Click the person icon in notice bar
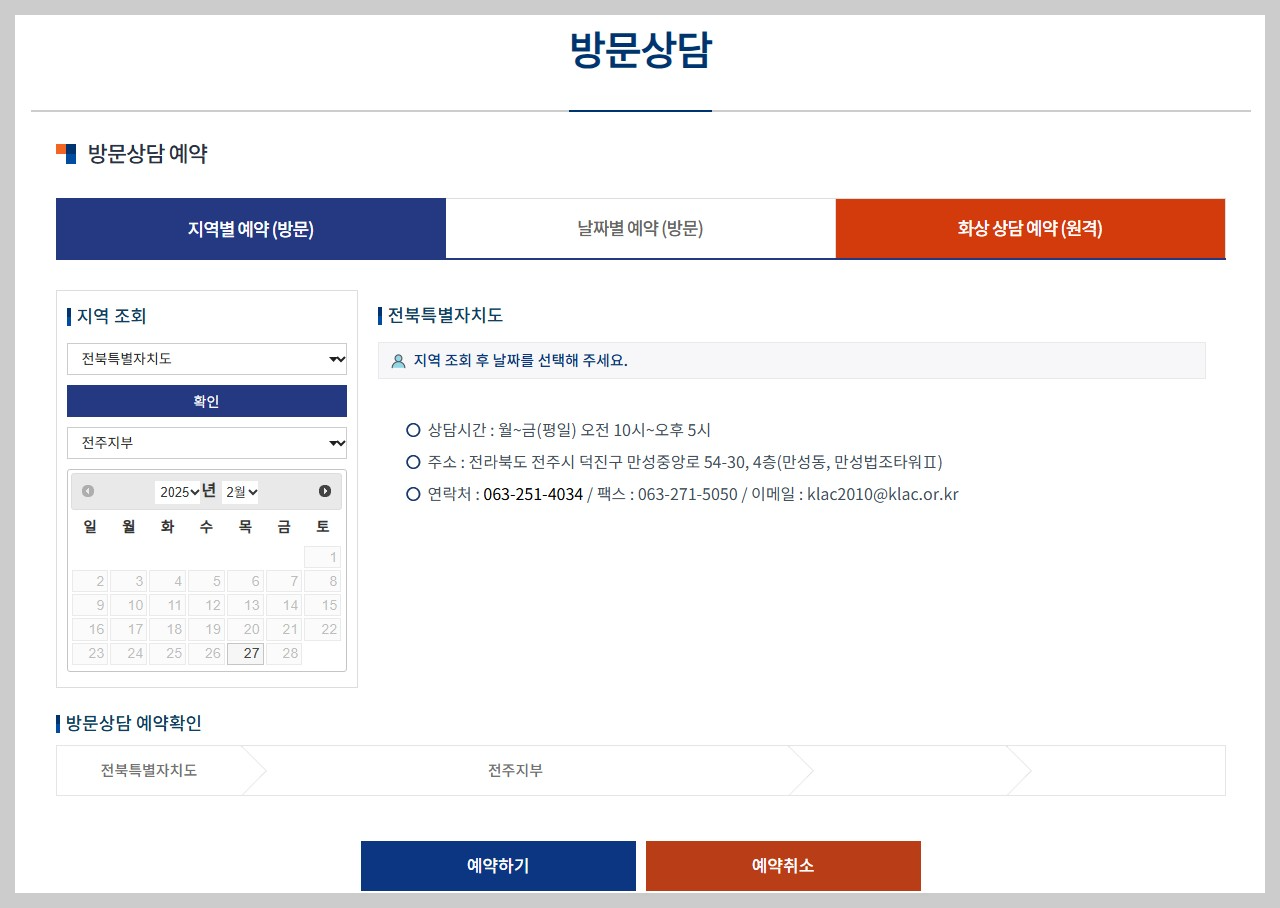1280x908 pixels. 398,361
